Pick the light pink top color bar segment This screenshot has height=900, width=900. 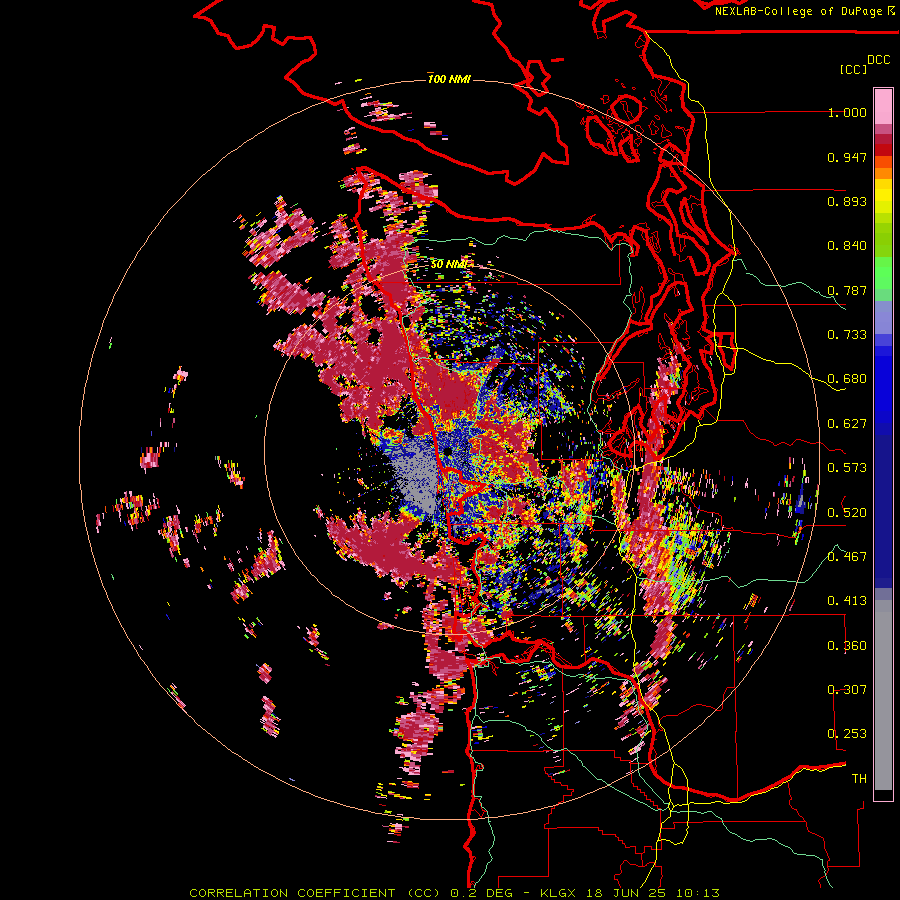click(883, 107)
